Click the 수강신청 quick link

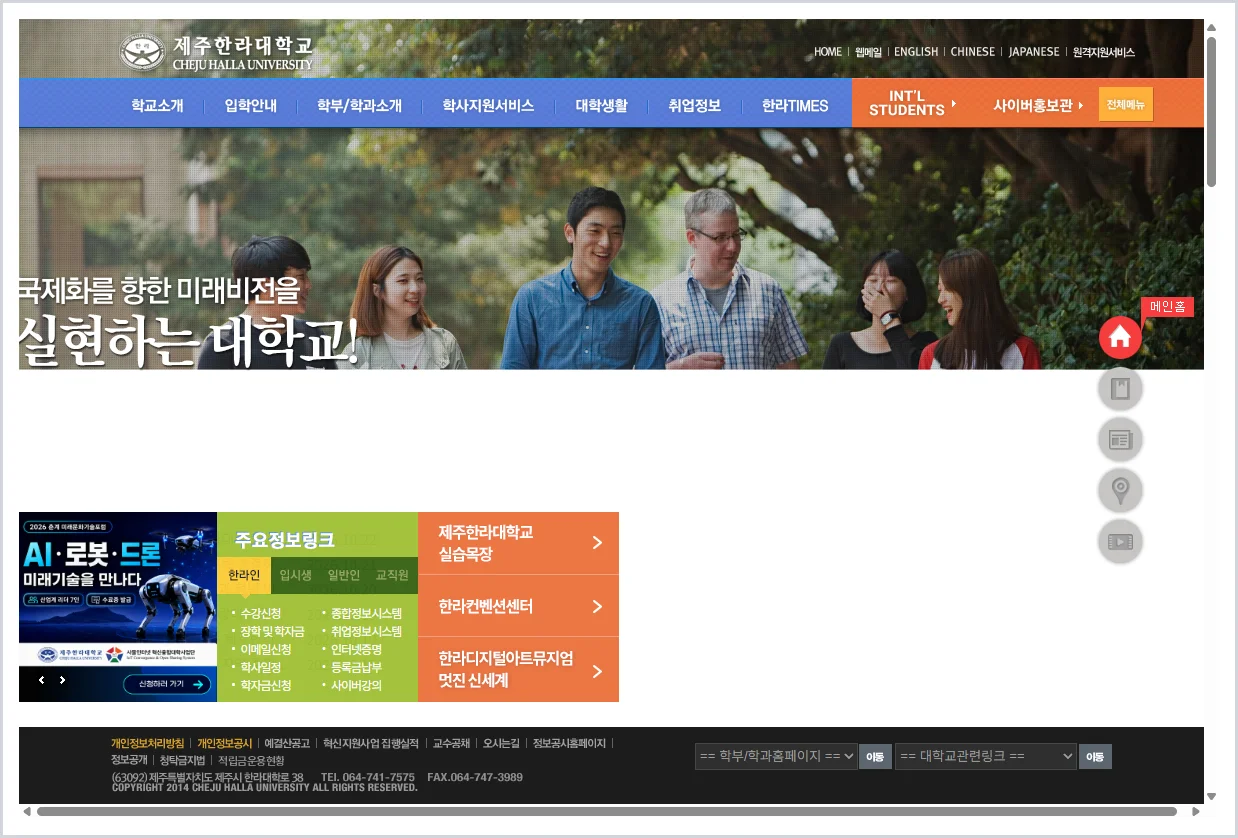(261, 613)
